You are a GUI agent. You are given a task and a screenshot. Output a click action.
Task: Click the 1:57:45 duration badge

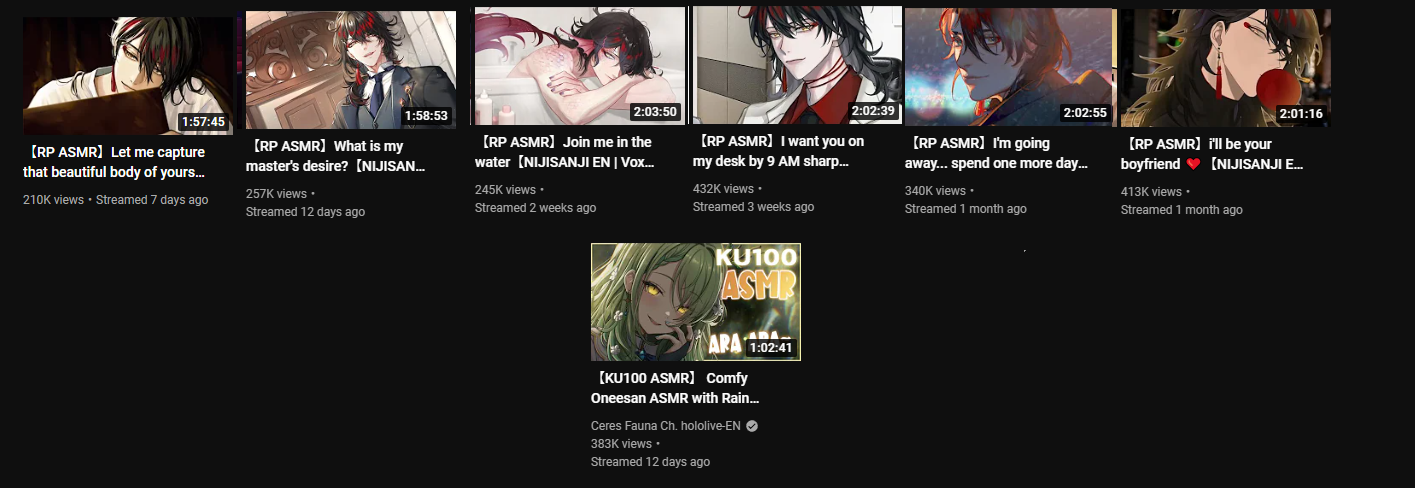coord(203,122)
